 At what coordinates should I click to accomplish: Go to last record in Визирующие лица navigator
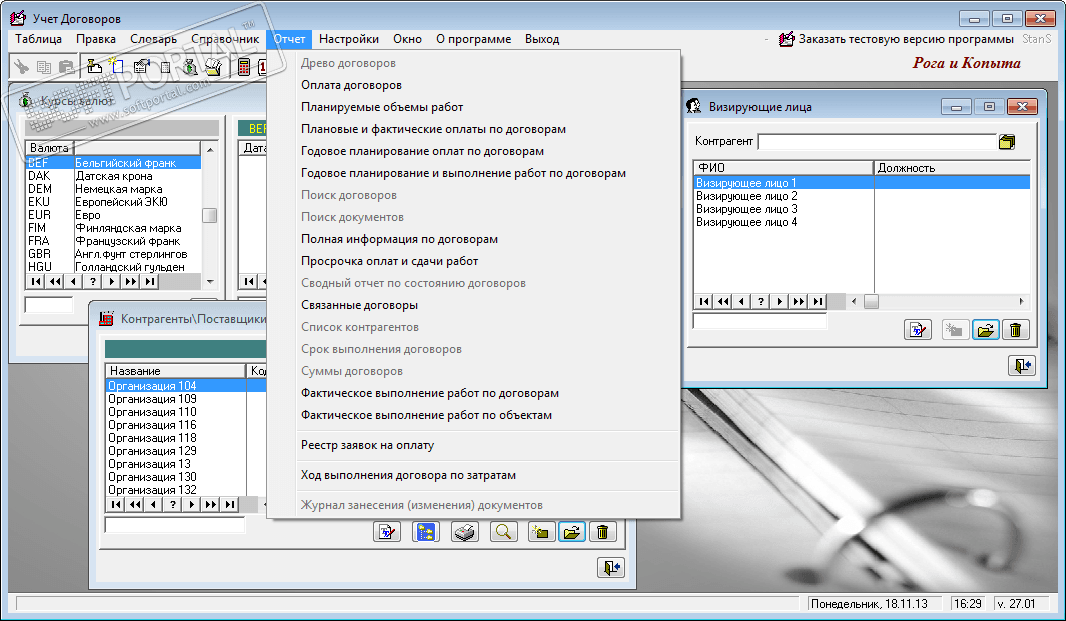click(x=818, y=301)
